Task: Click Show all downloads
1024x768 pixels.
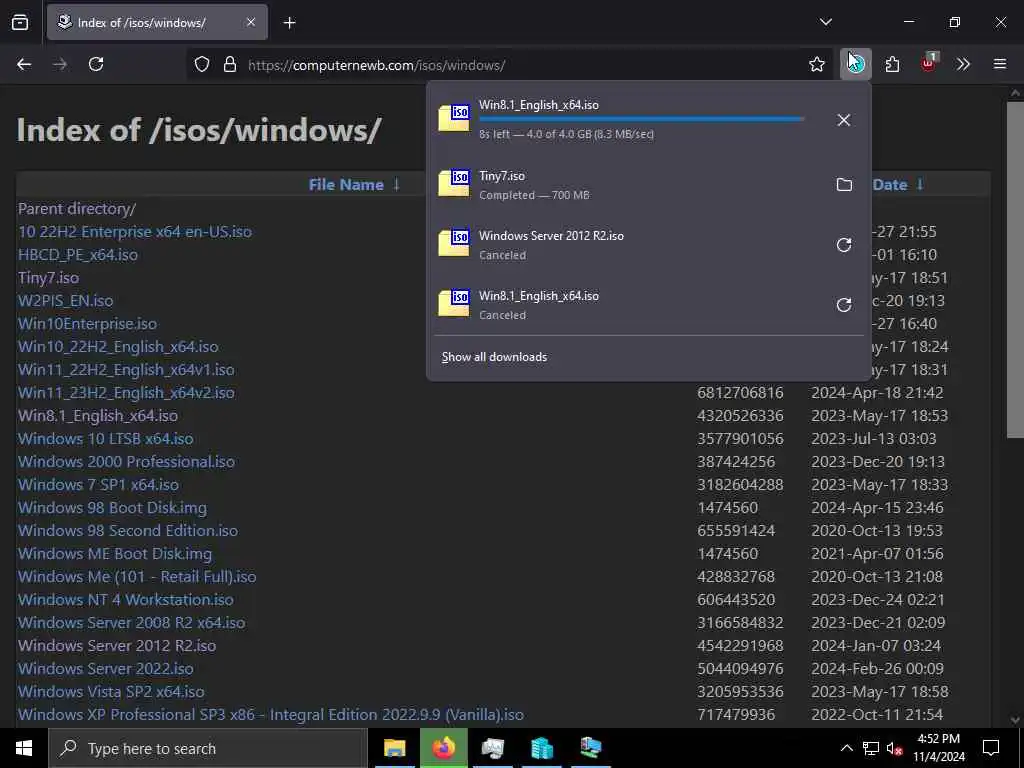Action: [494, 357]
